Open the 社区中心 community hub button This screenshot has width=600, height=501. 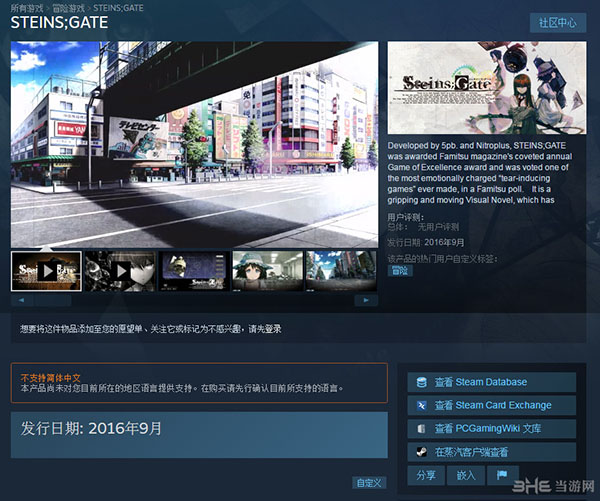coord(557,22)
